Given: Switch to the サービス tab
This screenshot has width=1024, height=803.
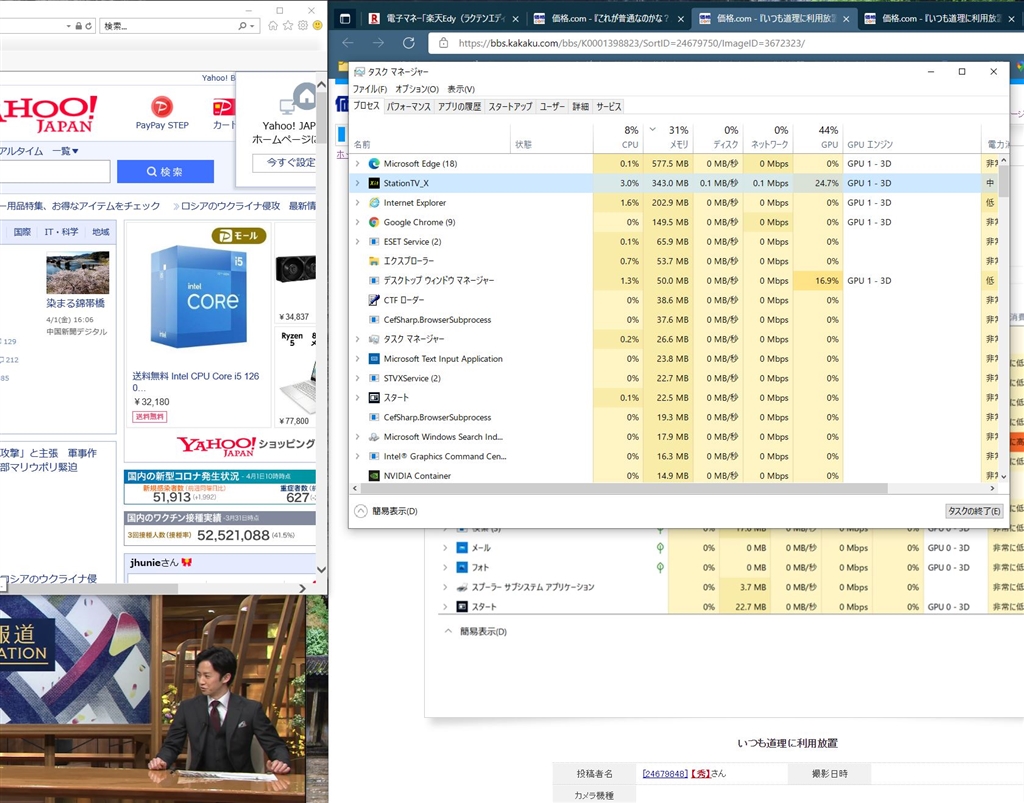Looking at the screenshot, I should tap(609, 106).
